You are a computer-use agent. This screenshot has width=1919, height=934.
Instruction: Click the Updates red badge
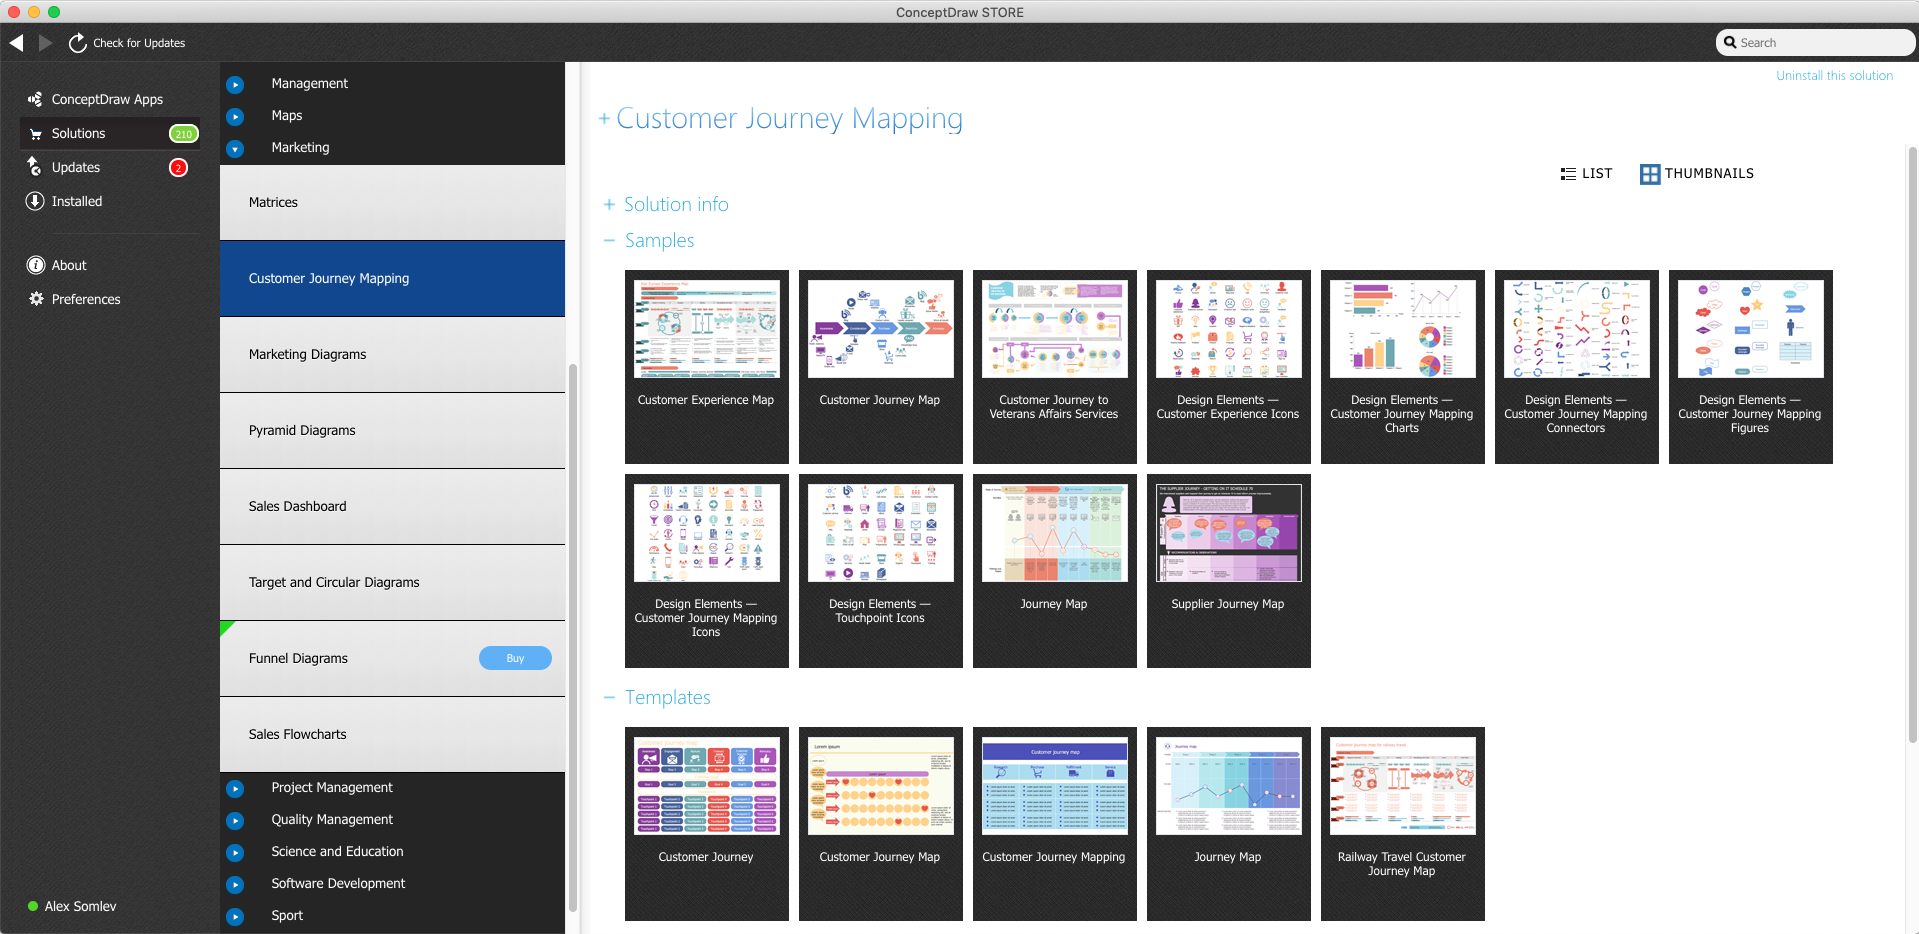coord(179,167)
